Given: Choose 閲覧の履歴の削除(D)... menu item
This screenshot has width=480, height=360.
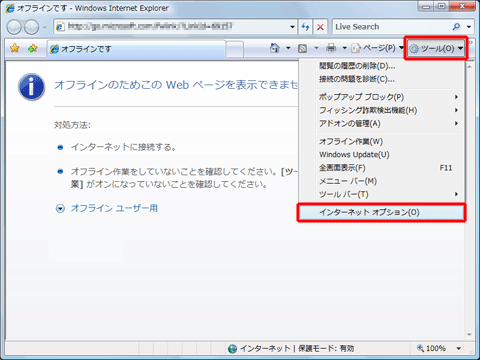Looking at the screenshot, I should tap(382, 66).
